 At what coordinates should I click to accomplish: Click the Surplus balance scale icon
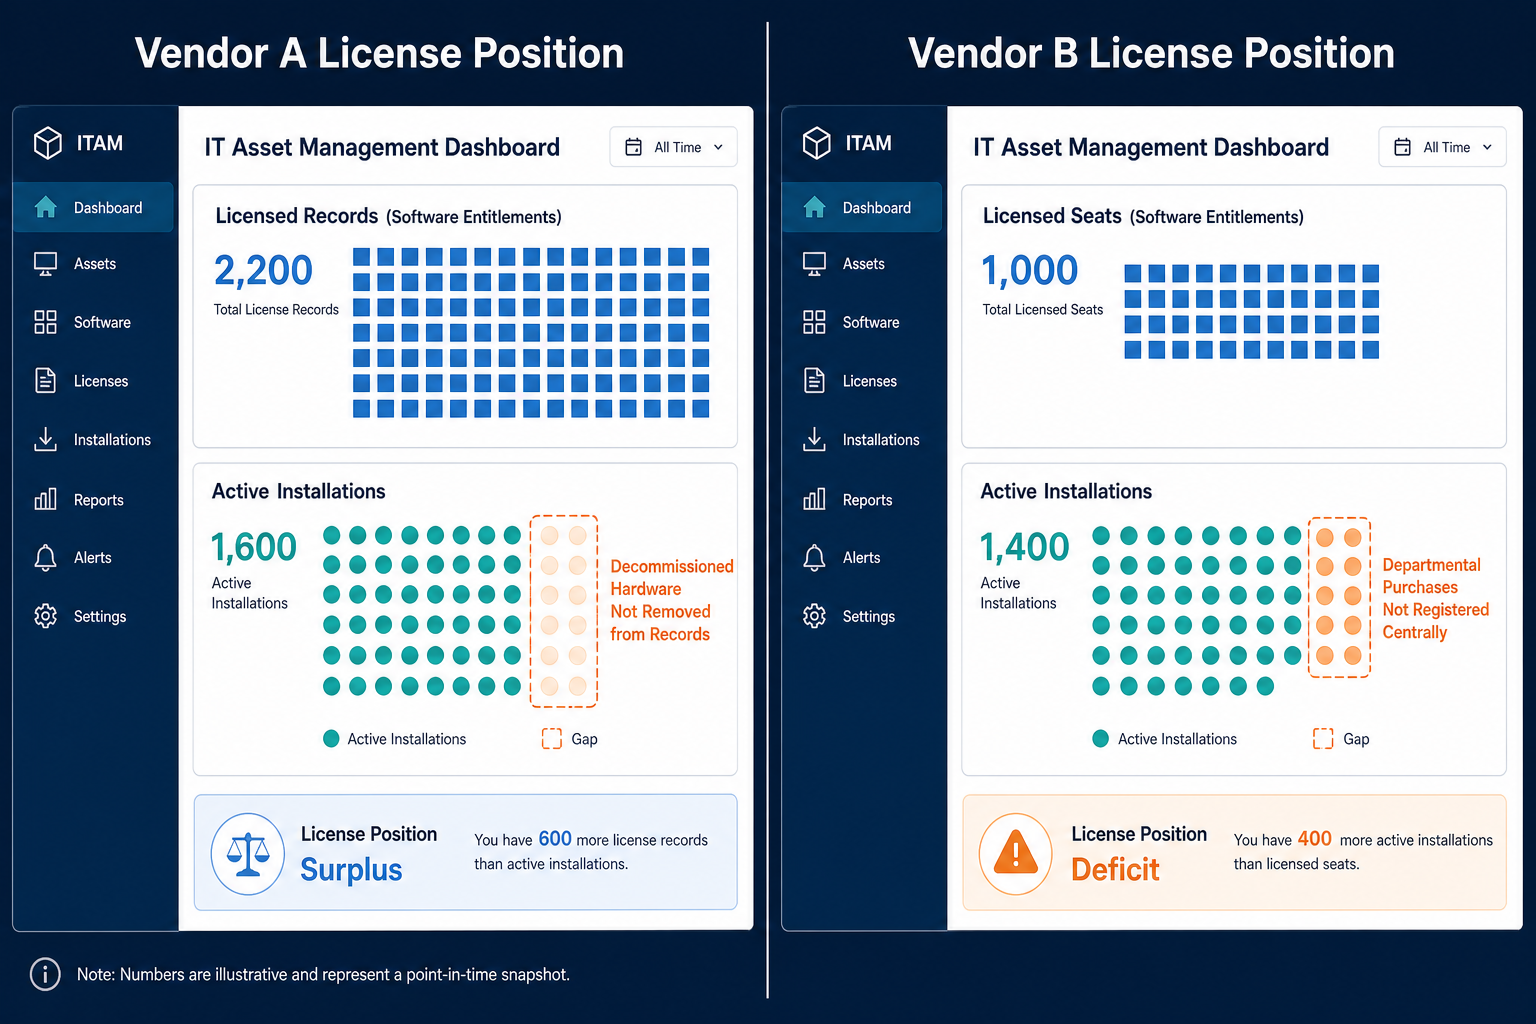[248, 853]
